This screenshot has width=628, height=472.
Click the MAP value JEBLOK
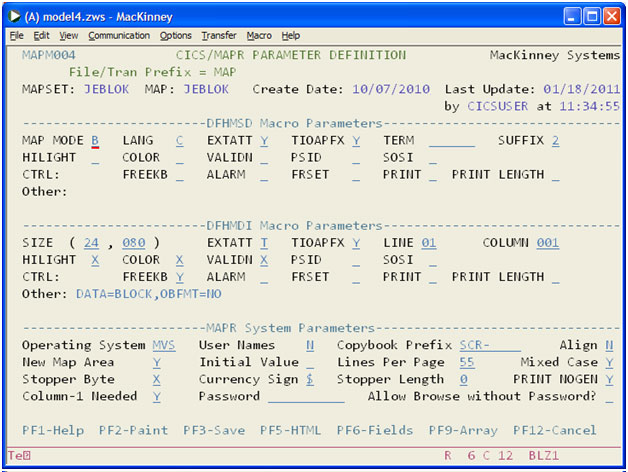tap(206, 89)
